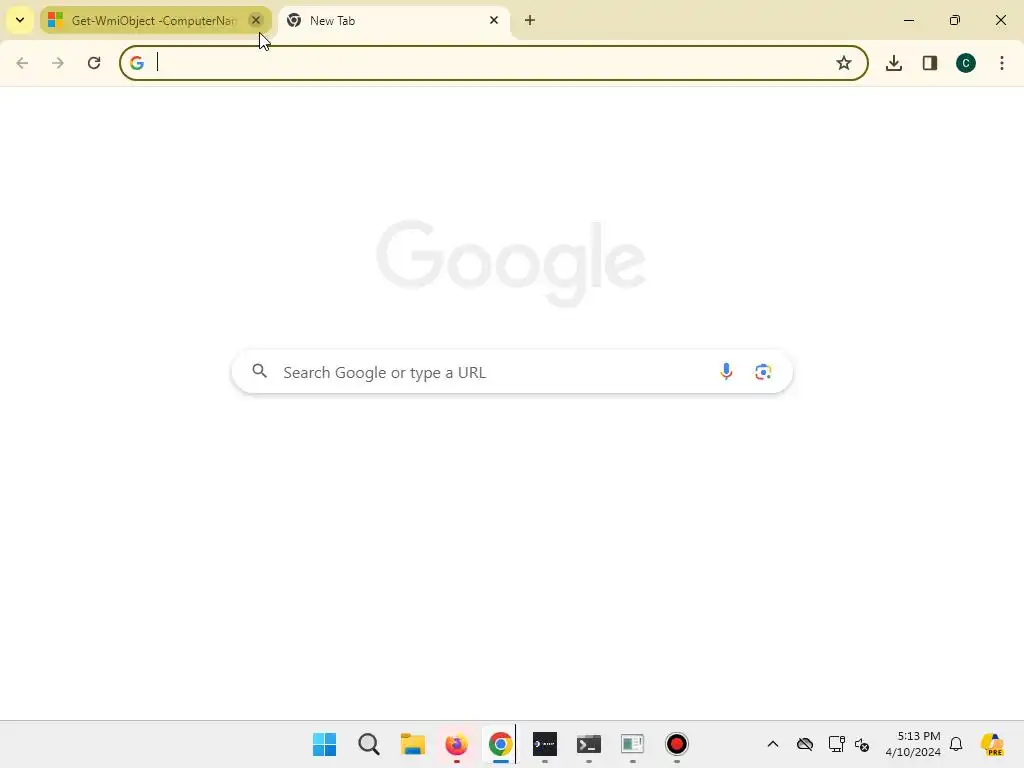This screenshot has height=768, width=1024.
Task: Bookmark this tab with the star icon
Action: click(x=844, y=63)
